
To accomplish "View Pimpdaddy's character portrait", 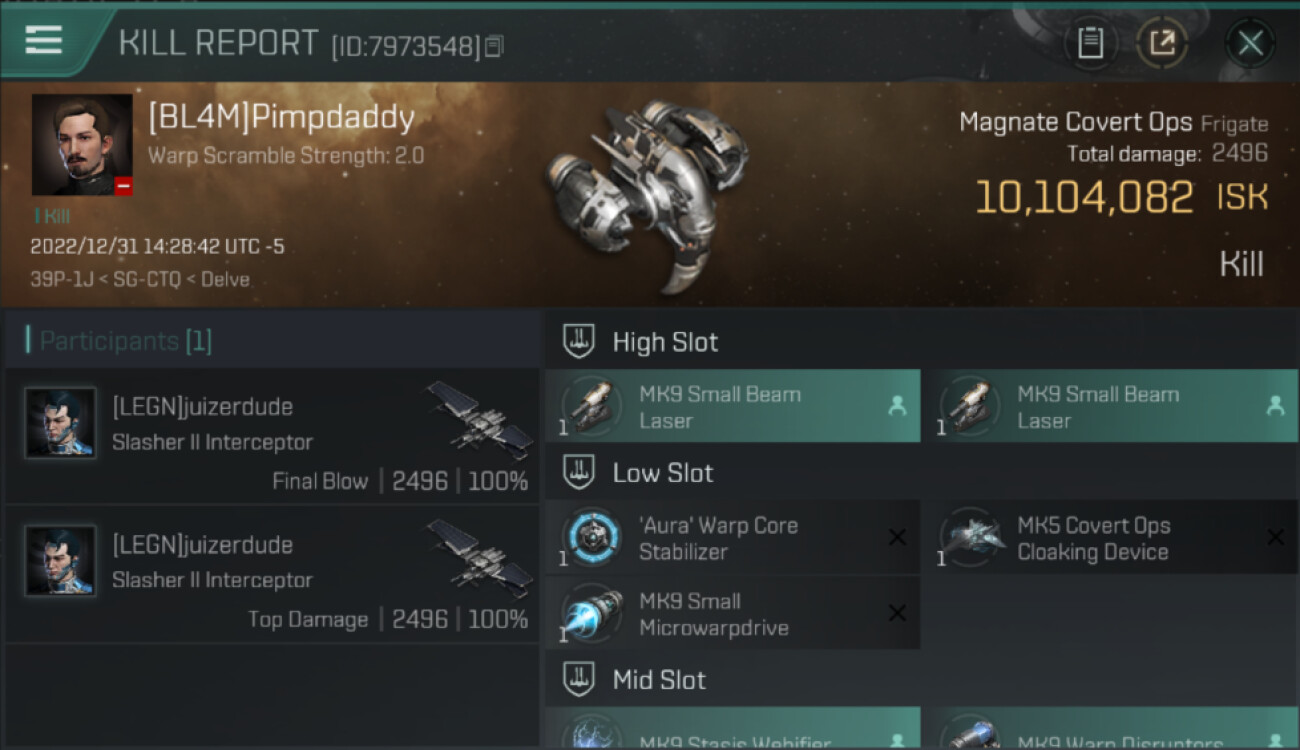I will click(x=81, y=144).
